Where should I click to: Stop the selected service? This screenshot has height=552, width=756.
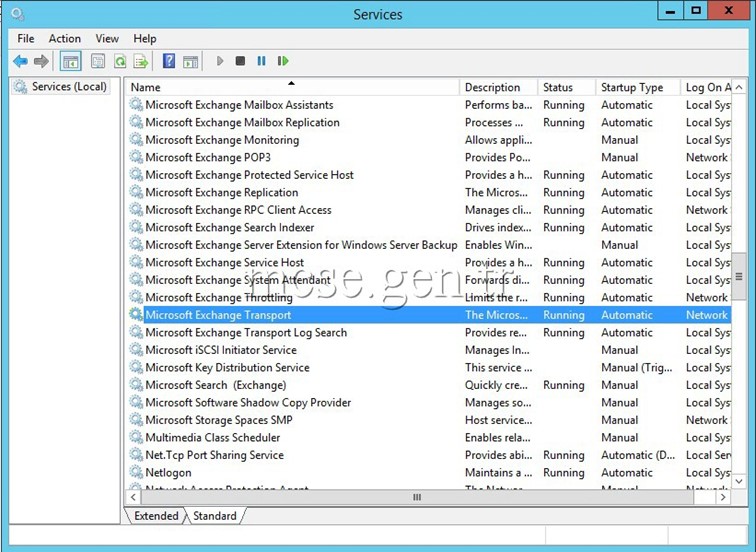pyautogui.click(x=240, y=61)
